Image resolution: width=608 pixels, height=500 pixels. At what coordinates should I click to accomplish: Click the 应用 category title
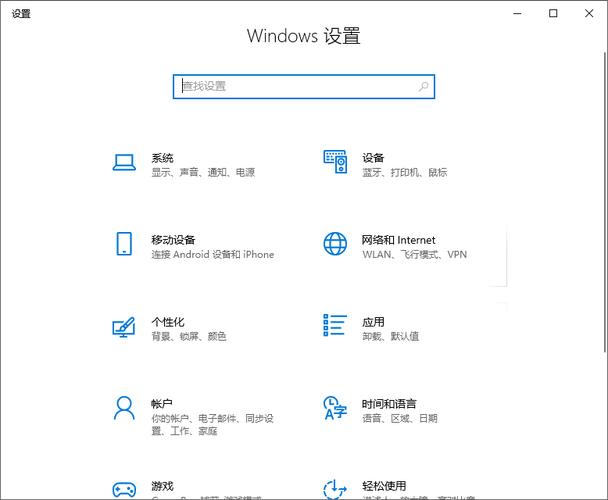coord(373,322)
